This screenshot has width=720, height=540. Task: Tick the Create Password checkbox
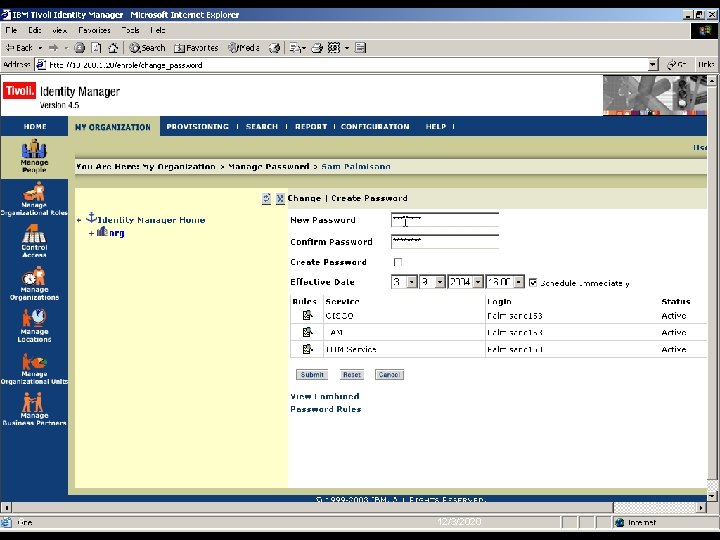(398, 262)
